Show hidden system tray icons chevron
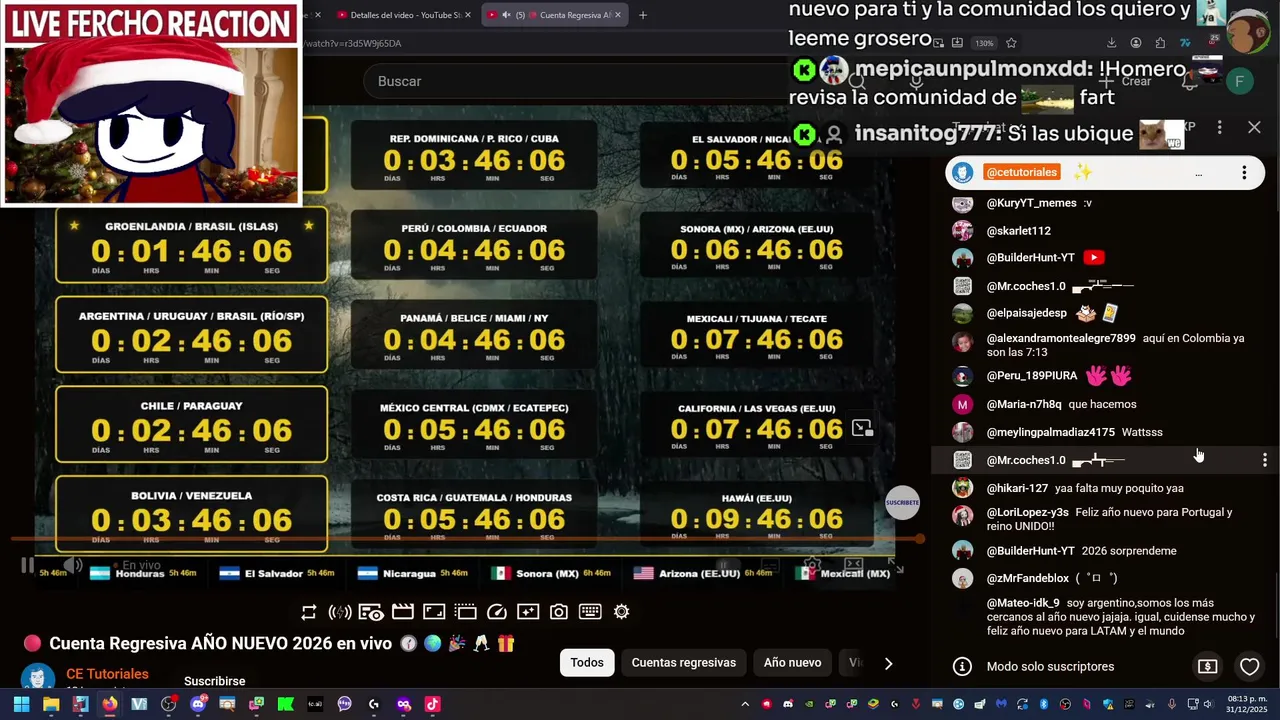1280x720 pixels. pyautogui.click(x=745, y=704)
